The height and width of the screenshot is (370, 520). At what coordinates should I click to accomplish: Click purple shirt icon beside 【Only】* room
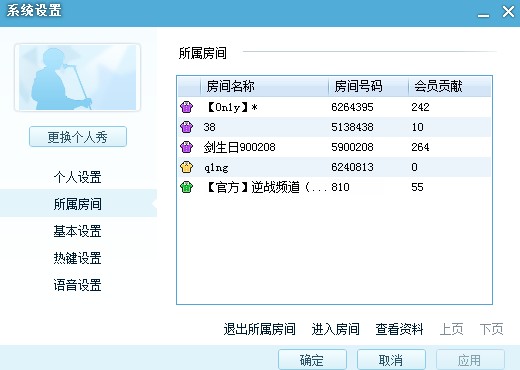[186, 107]
